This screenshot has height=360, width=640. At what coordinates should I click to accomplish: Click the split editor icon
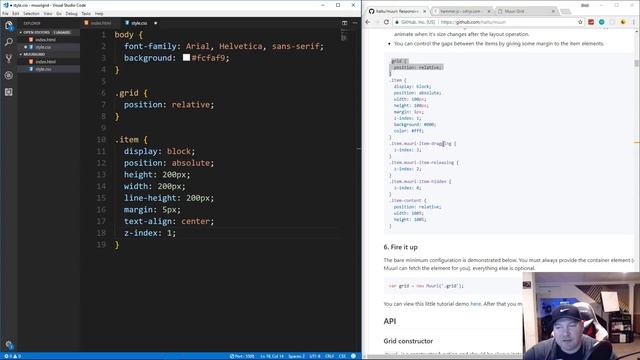[344, 23]
